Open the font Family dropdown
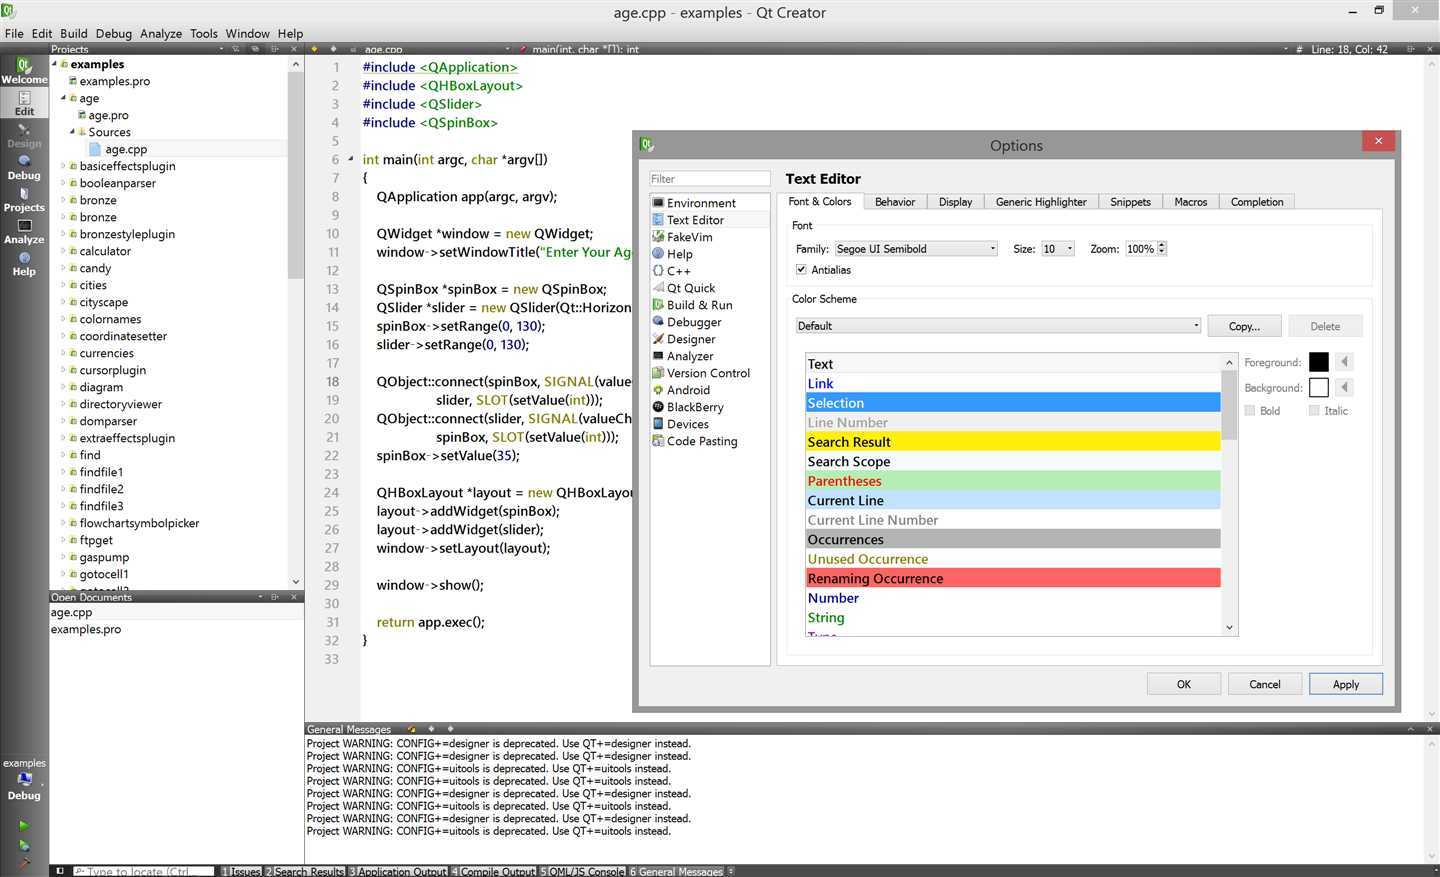The width and height of the screenshot is (1440, 877). click(916, 249)
